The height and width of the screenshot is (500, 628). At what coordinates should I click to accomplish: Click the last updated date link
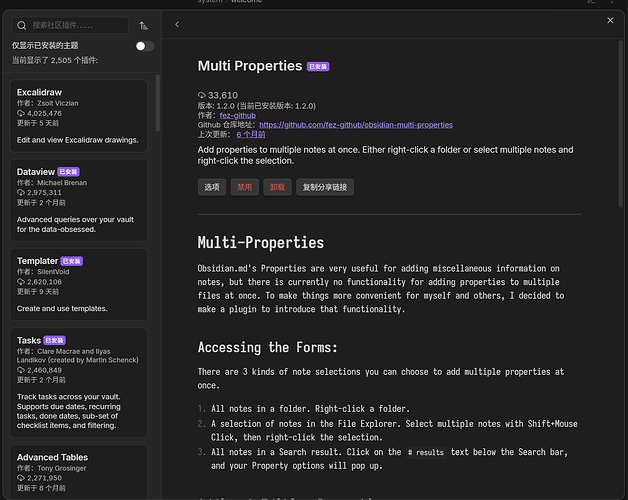[251, 135]
